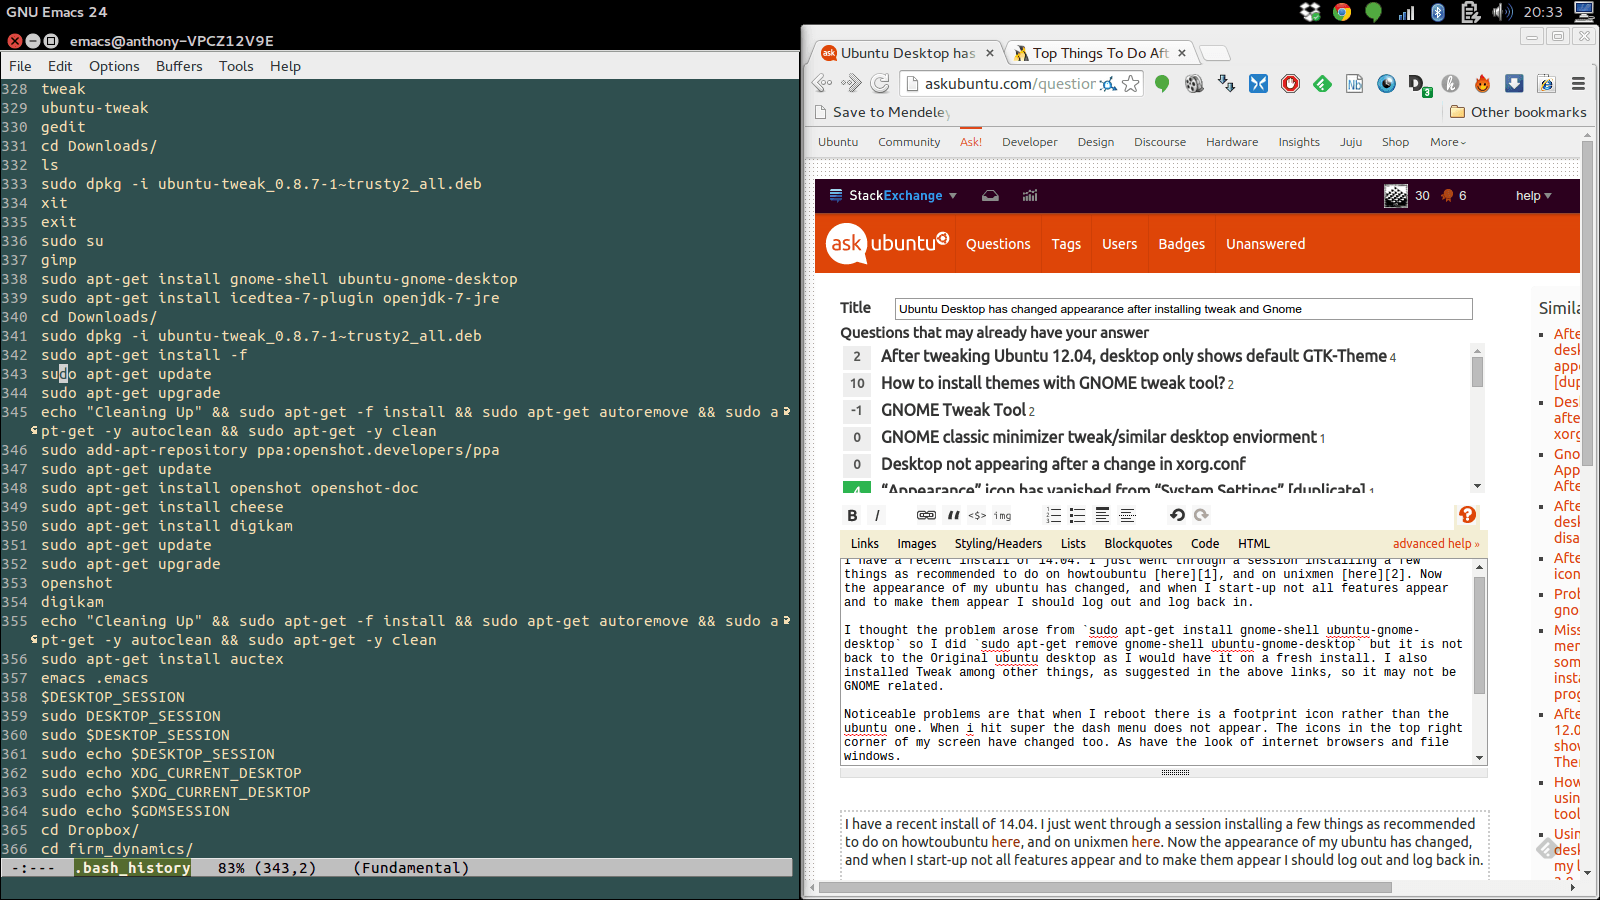1600x900 pixels.
Task: Open the File menu in Emacs
Action: (x=20, y=66)
